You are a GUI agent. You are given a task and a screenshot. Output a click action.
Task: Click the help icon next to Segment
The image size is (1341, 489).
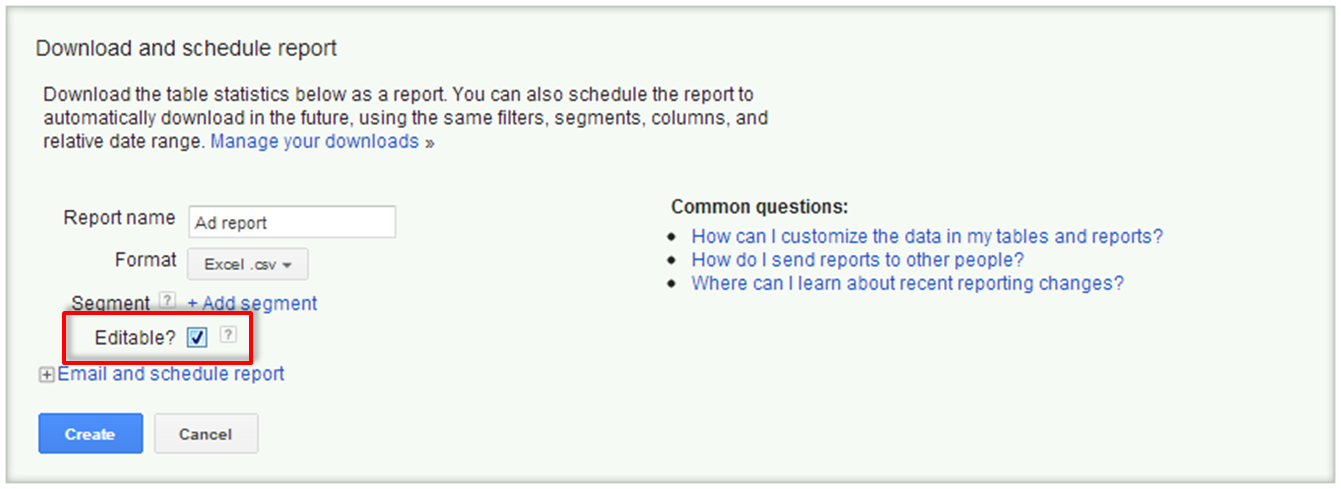coord(168,301)
